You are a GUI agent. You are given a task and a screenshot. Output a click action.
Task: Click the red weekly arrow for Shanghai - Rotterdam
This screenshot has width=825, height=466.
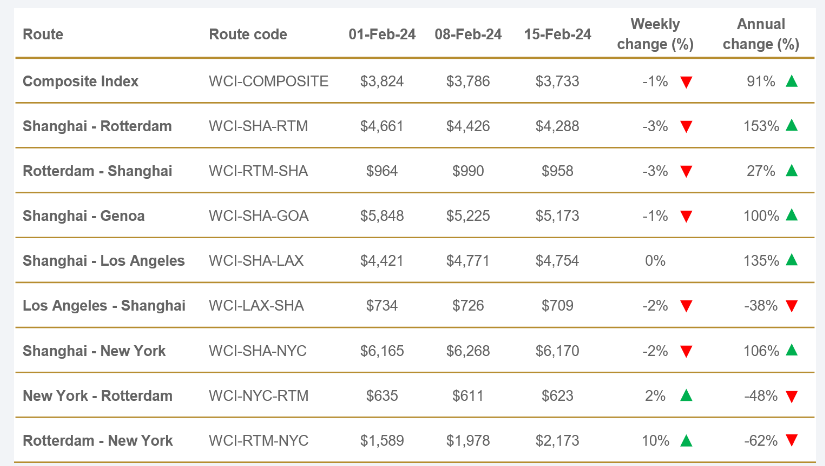pyautogui.click(x=686, y=127)
